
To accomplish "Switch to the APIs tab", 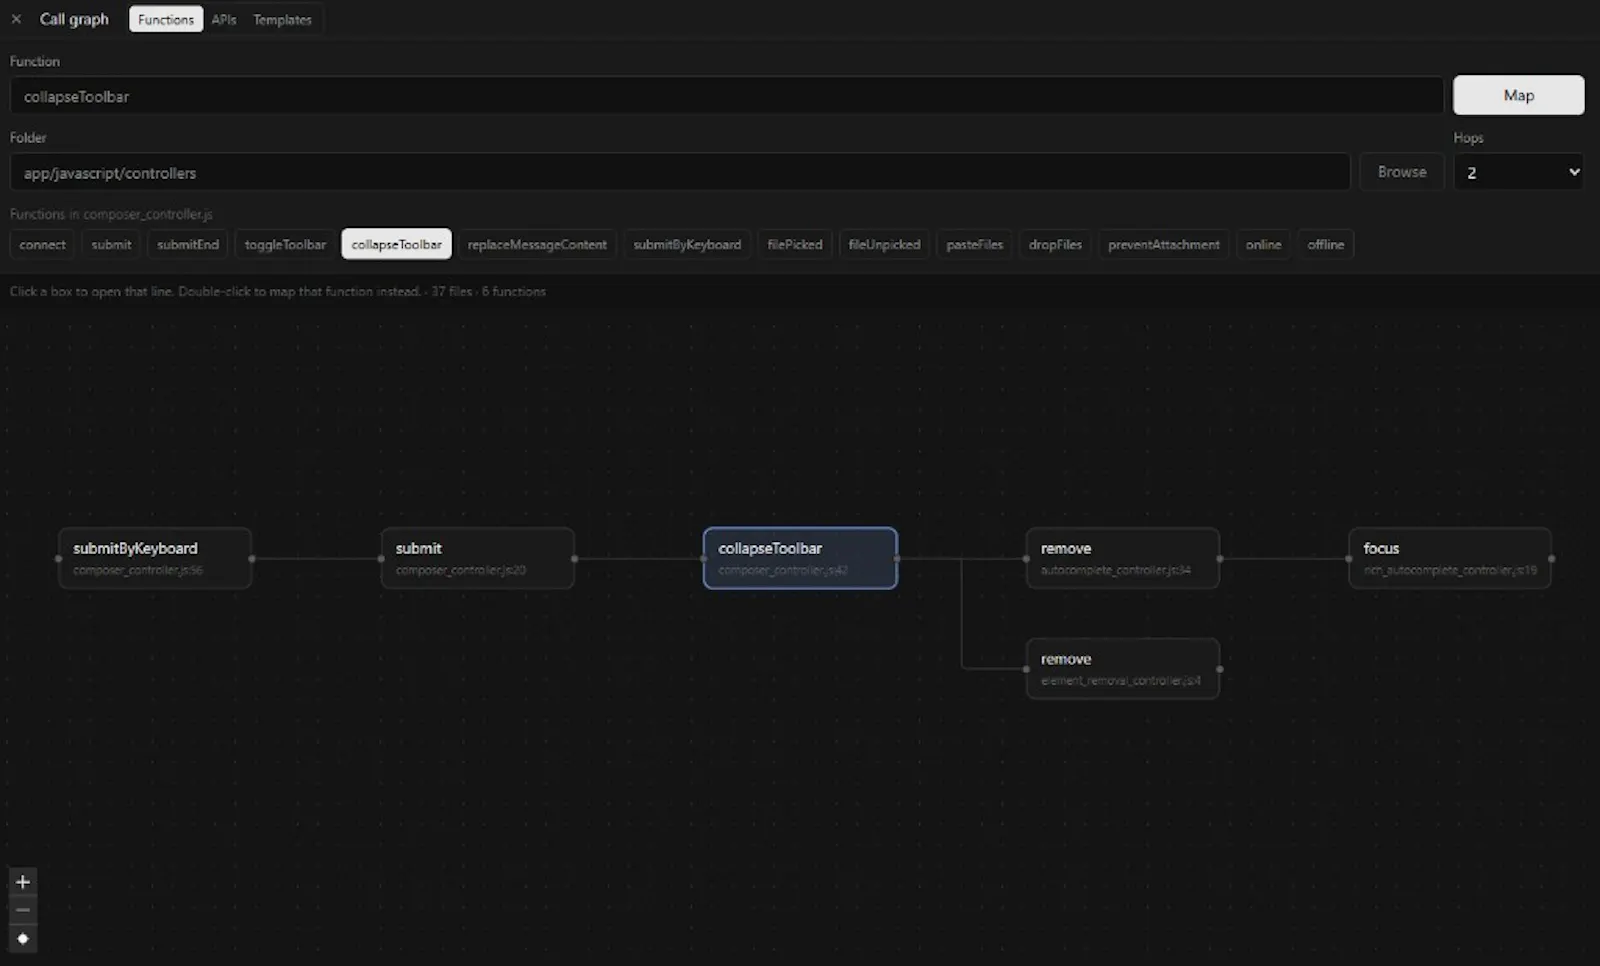I will tap(224, 19).
